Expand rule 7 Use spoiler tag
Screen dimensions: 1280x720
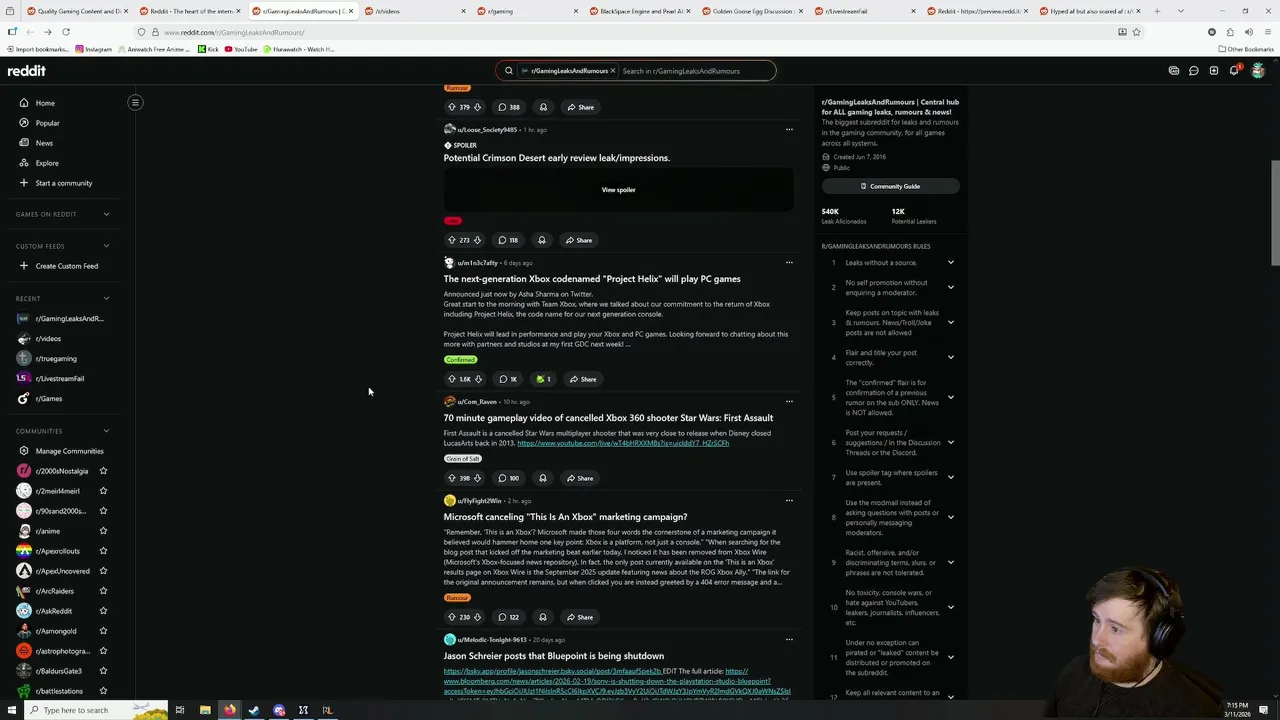click(951, 477)
